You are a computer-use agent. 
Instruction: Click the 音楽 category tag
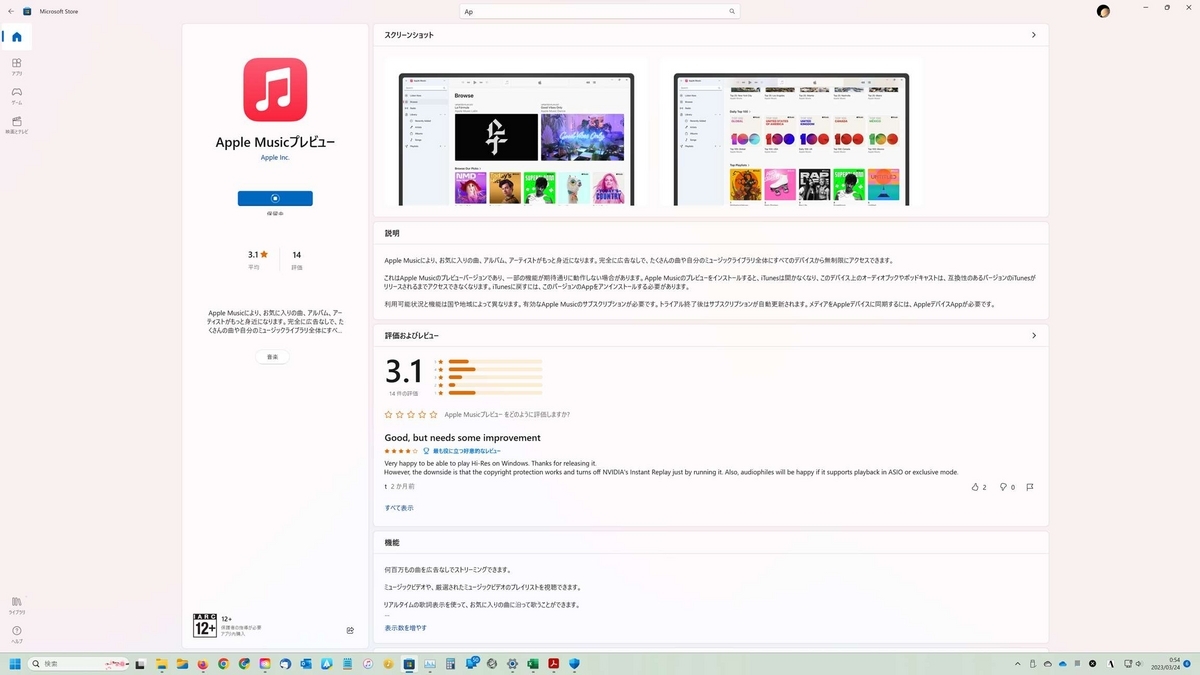point(272,357)
